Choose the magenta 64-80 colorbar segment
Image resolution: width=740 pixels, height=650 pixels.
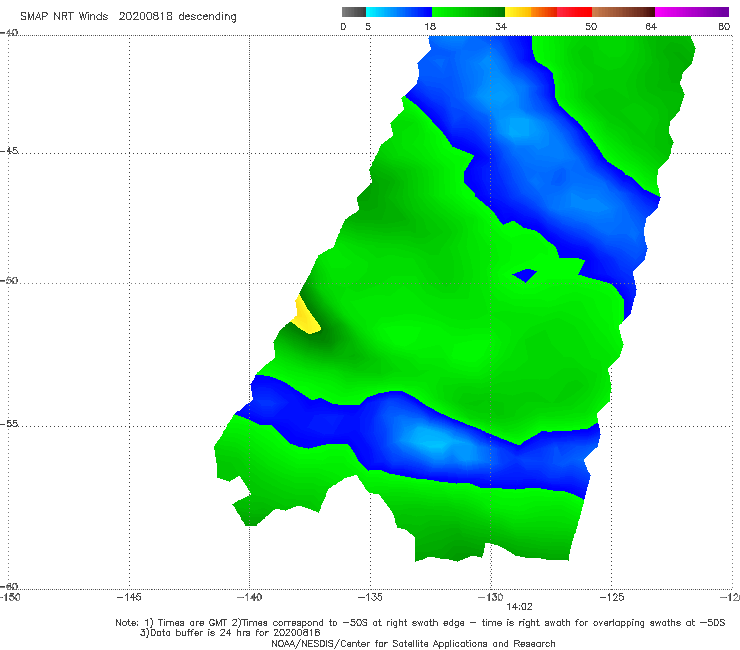pyautogui.click(x=692, y=12)
